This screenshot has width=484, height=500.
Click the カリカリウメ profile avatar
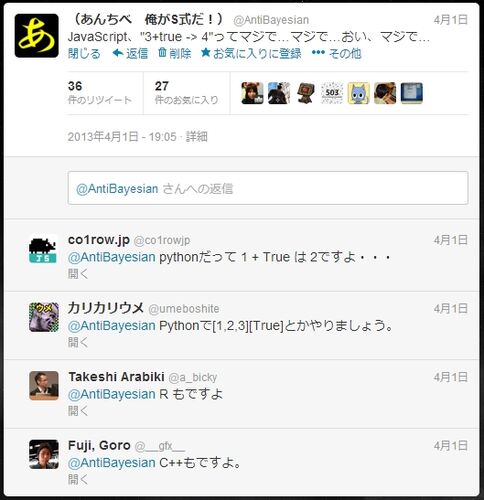click(x=44, y=317)
